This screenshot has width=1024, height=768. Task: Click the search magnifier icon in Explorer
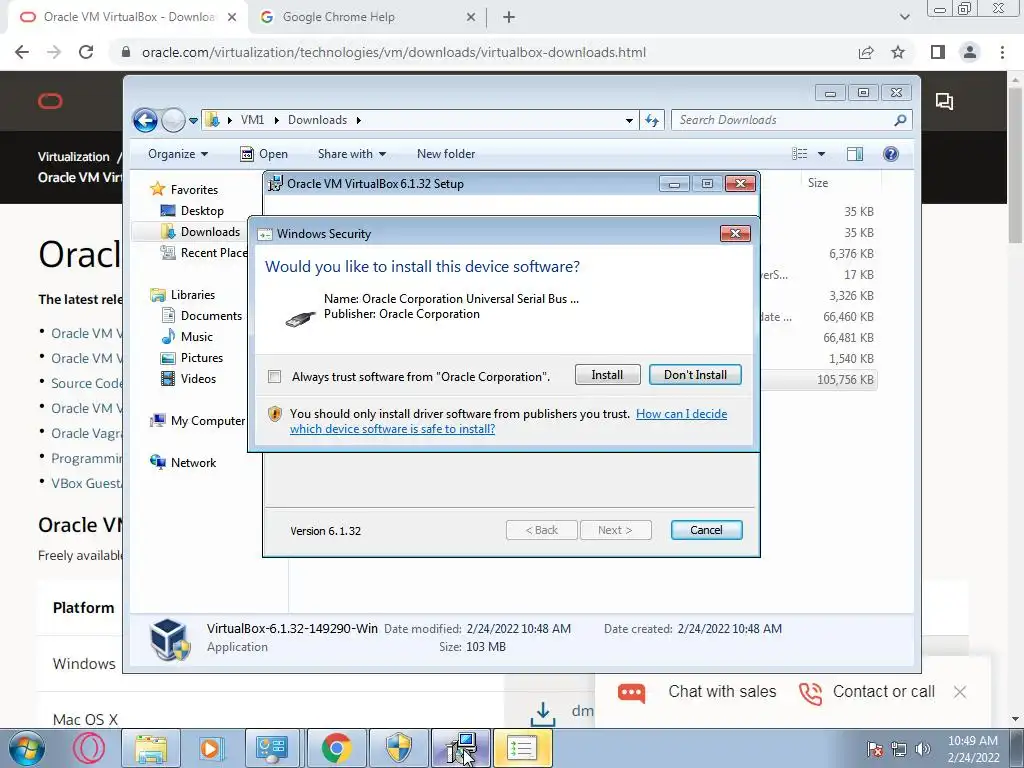pos(901,120)
